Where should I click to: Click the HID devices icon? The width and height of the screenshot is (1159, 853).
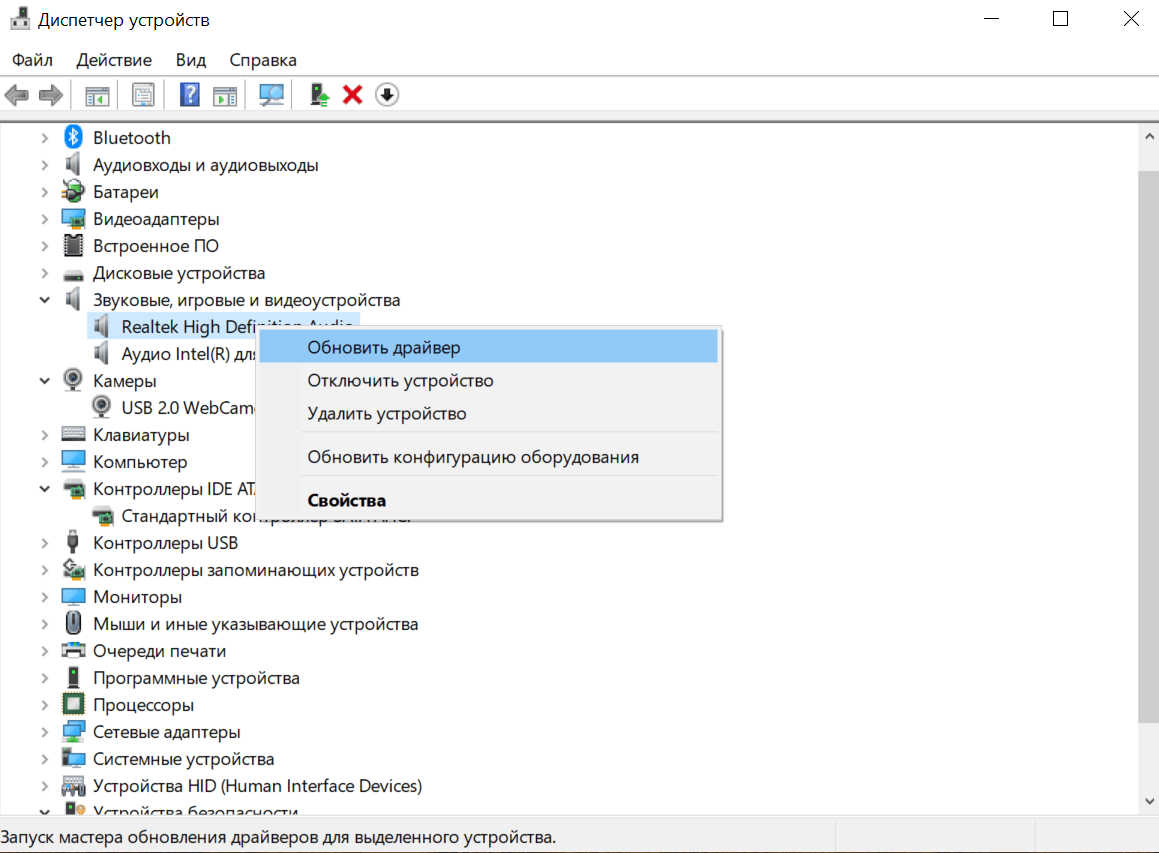click(73, 786)
